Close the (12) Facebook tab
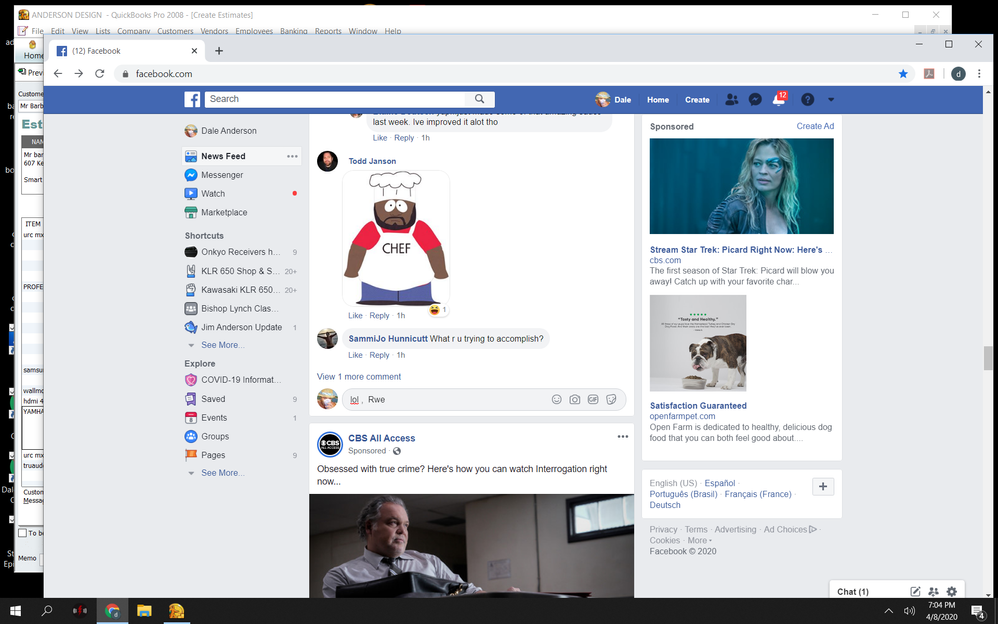Viewport: 998px width, 624px height. pos(194,51)
